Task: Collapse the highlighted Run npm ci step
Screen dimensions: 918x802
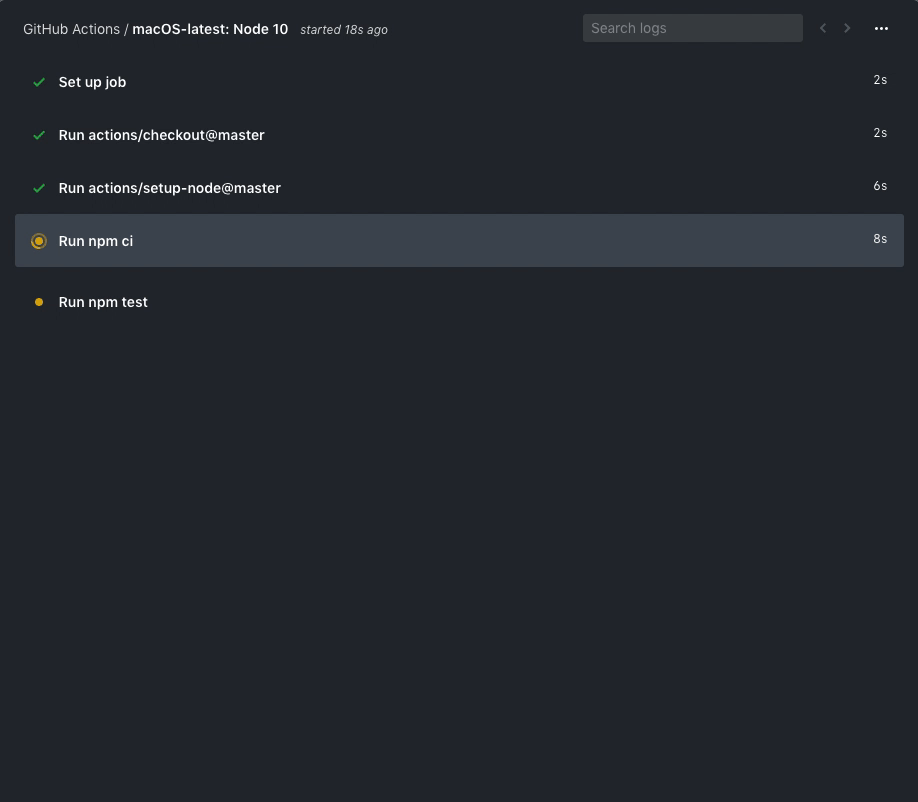Action: [x=96, y=241]
